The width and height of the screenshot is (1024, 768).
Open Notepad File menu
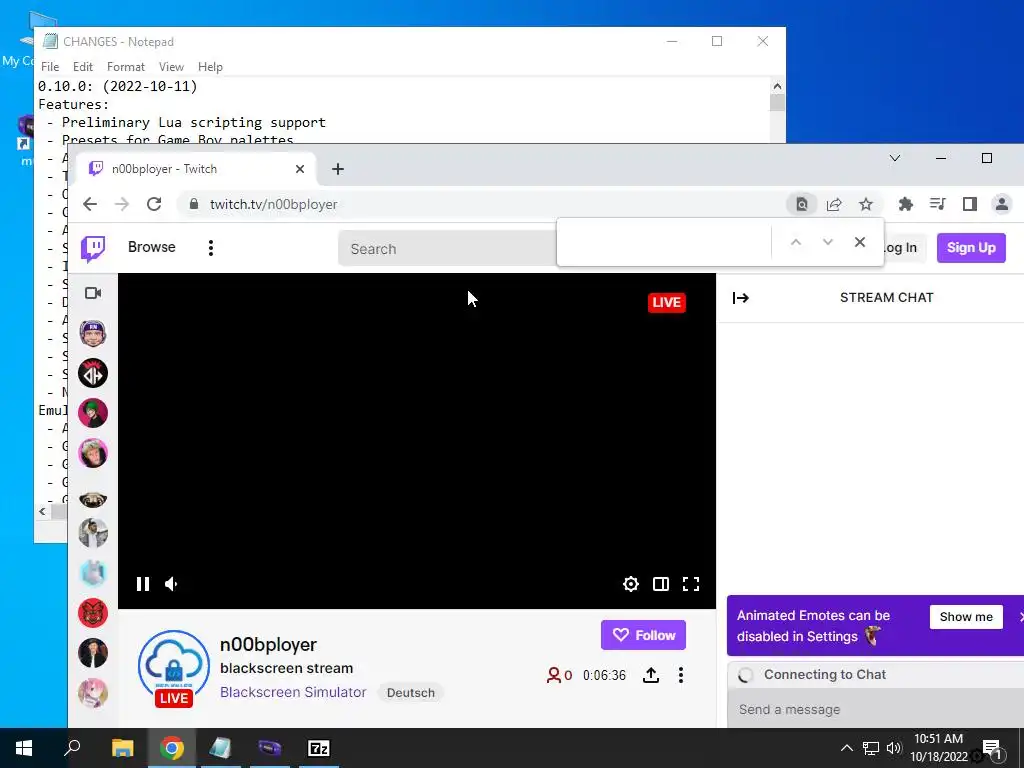pos(50,67)
